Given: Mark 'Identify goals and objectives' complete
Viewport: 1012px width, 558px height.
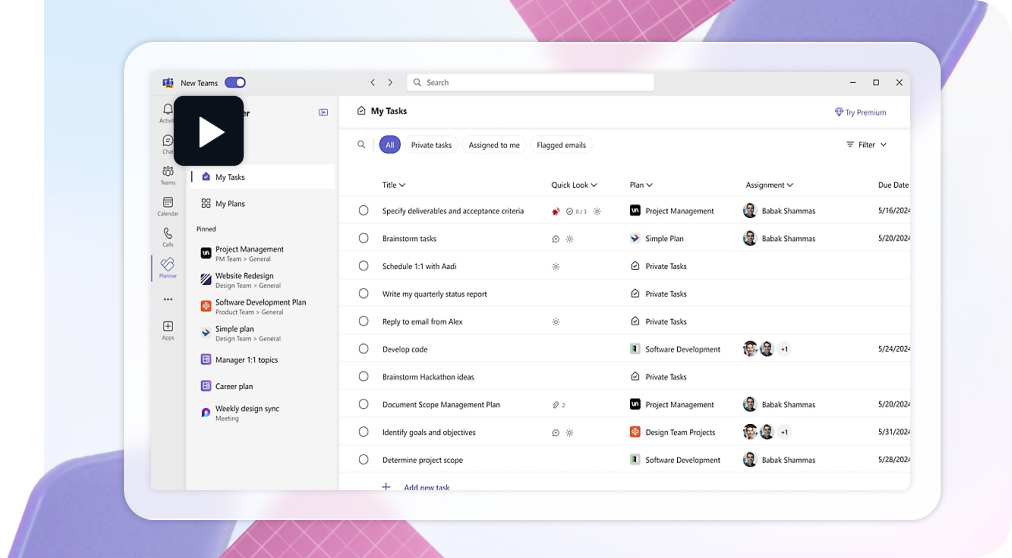Looking at the screenshot, I should (363, 432).
